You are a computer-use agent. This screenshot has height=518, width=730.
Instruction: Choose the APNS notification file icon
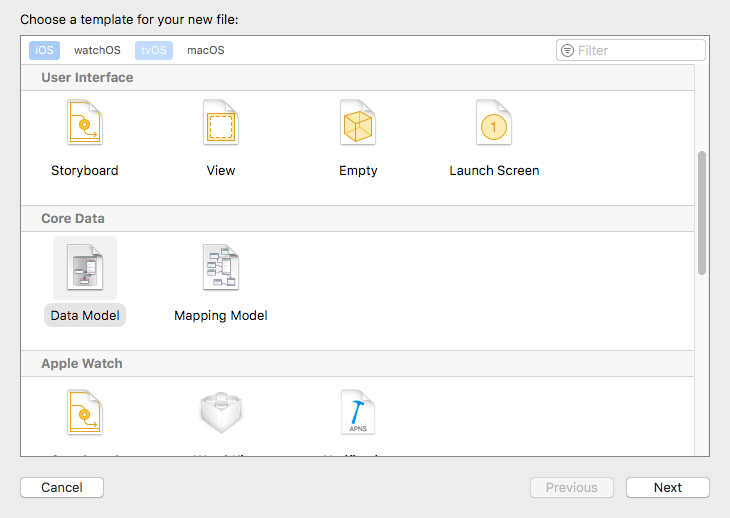point(357,413)
